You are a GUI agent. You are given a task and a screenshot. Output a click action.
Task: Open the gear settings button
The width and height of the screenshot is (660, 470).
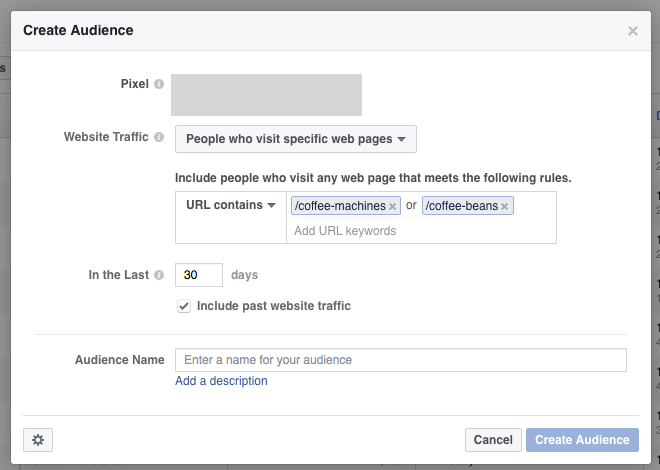[38, 440]
